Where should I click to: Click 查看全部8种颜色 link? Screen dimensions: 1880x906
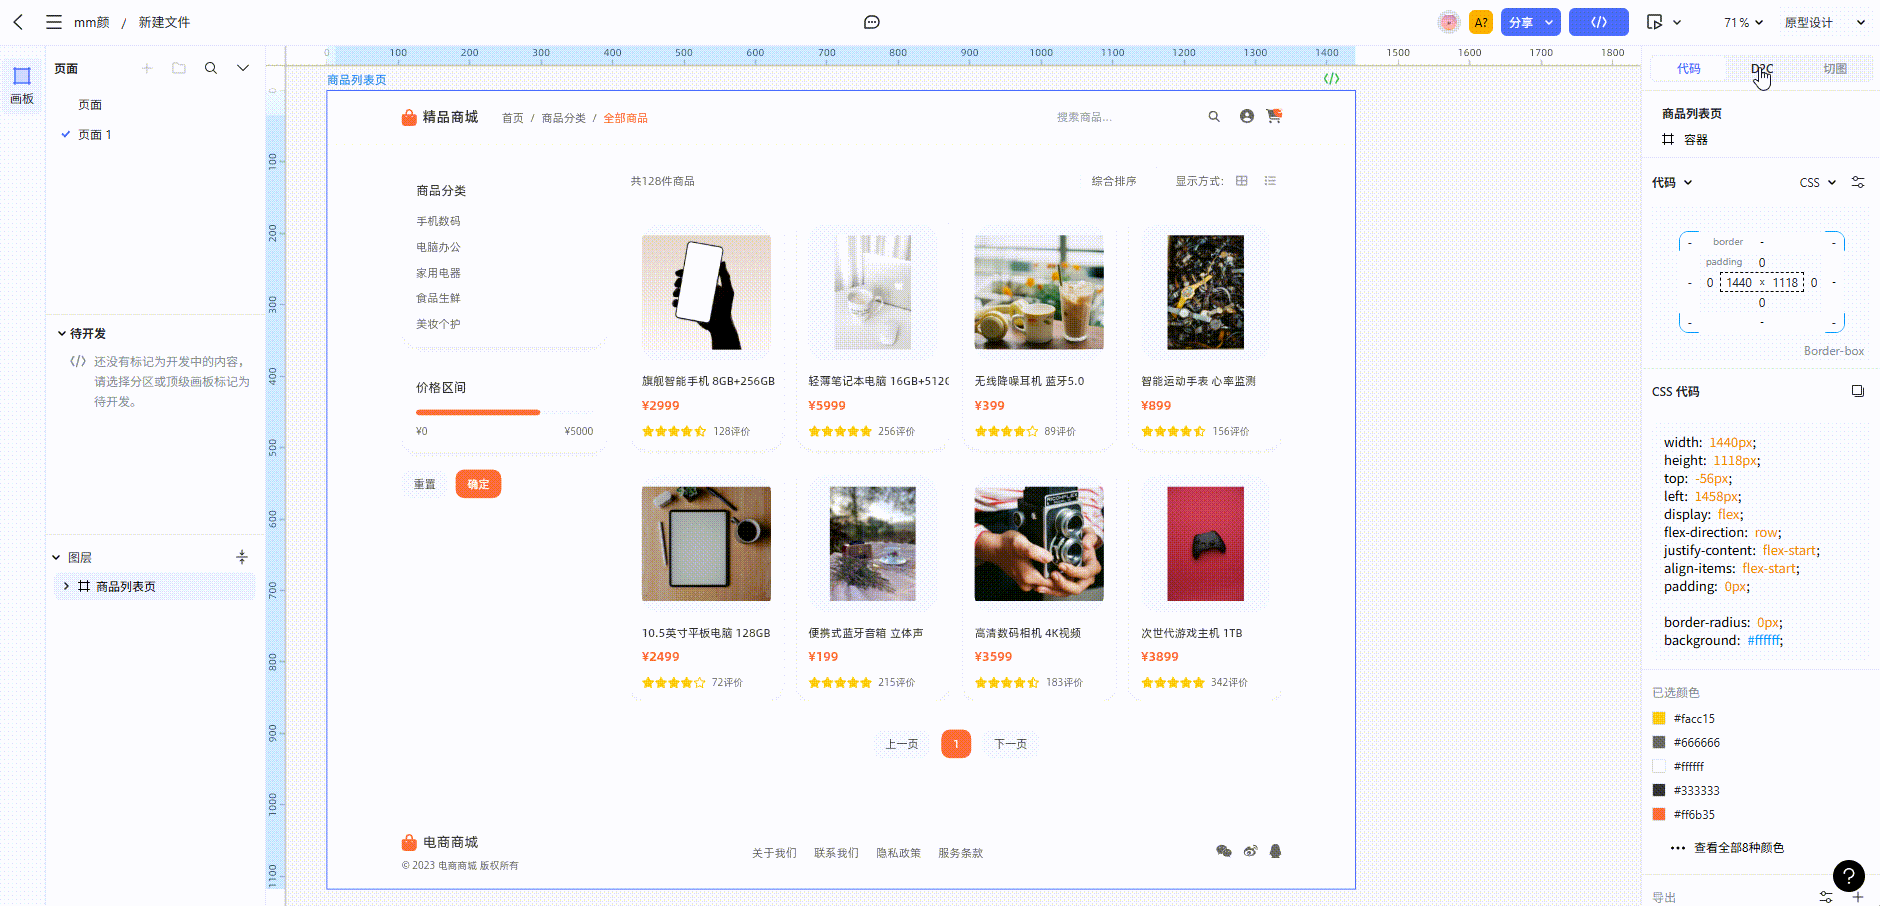point(1738,848)
